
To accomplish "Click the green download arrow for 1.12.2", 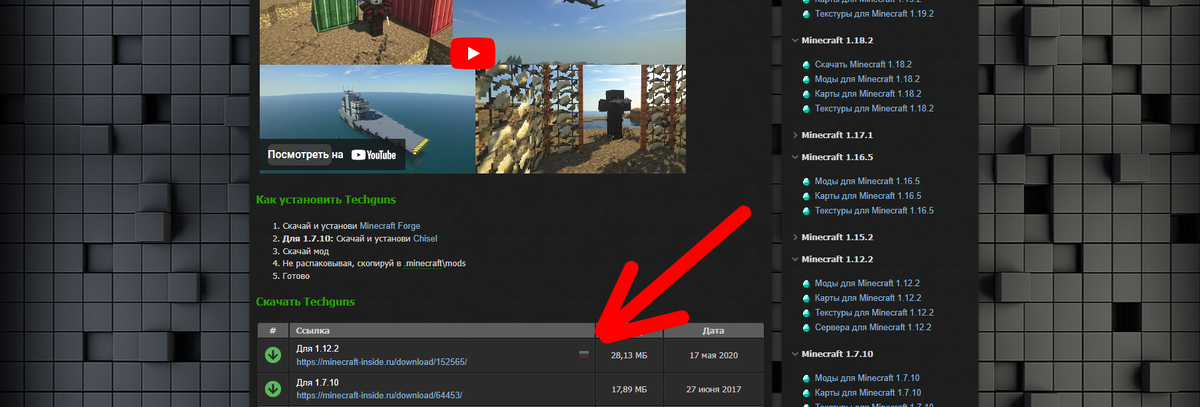I will pyautogui.click(x=272, y=355).
